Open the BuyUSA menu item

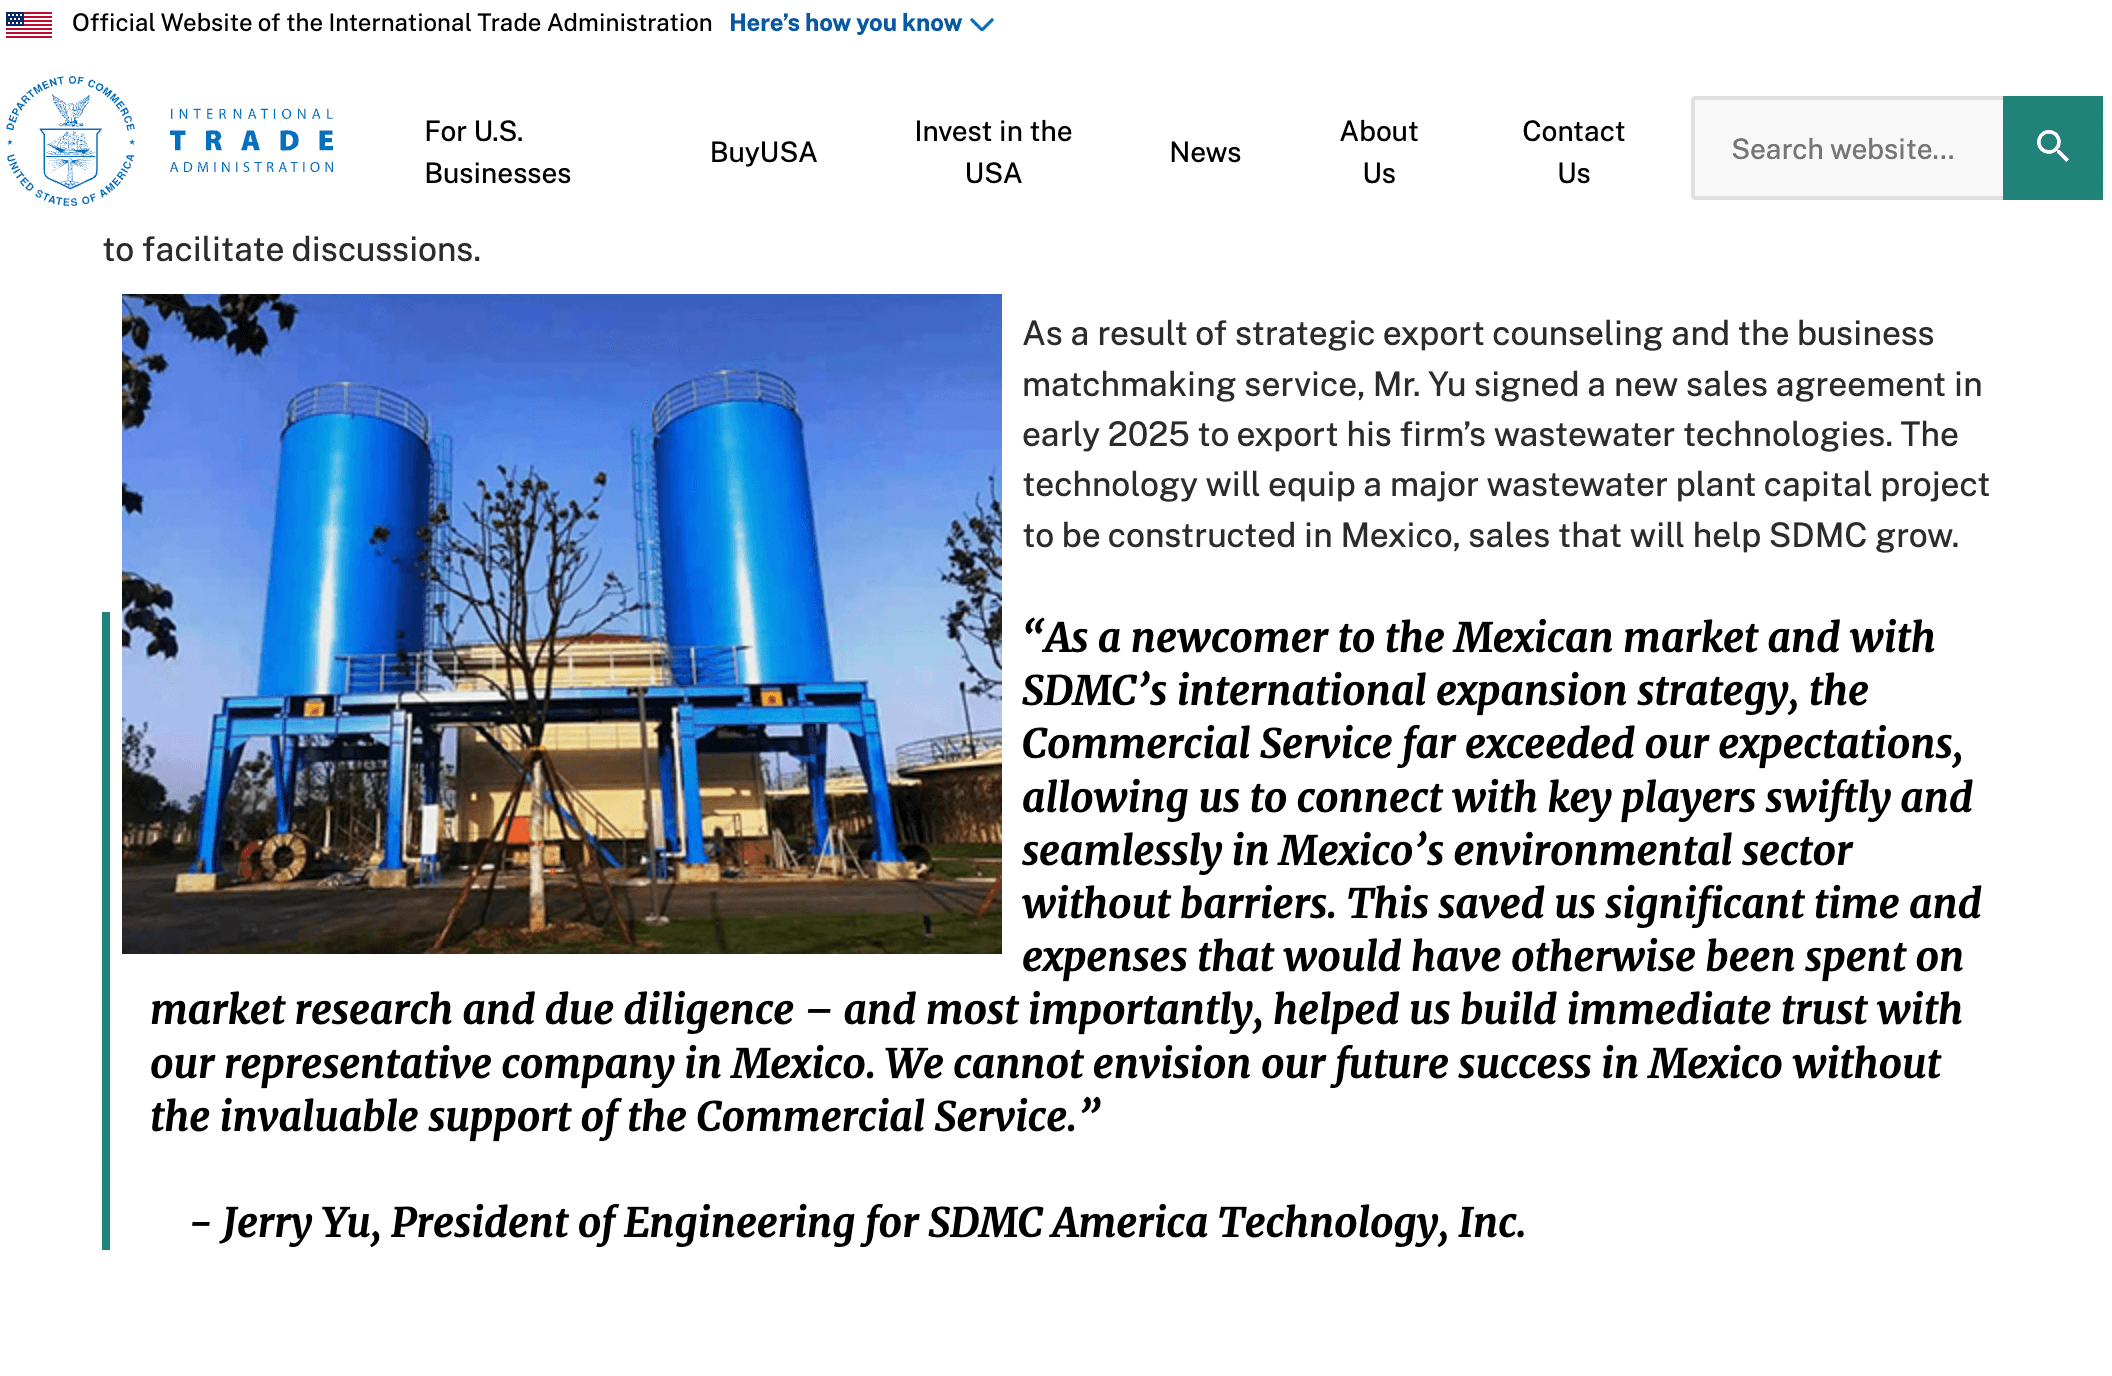coord(763,152)
